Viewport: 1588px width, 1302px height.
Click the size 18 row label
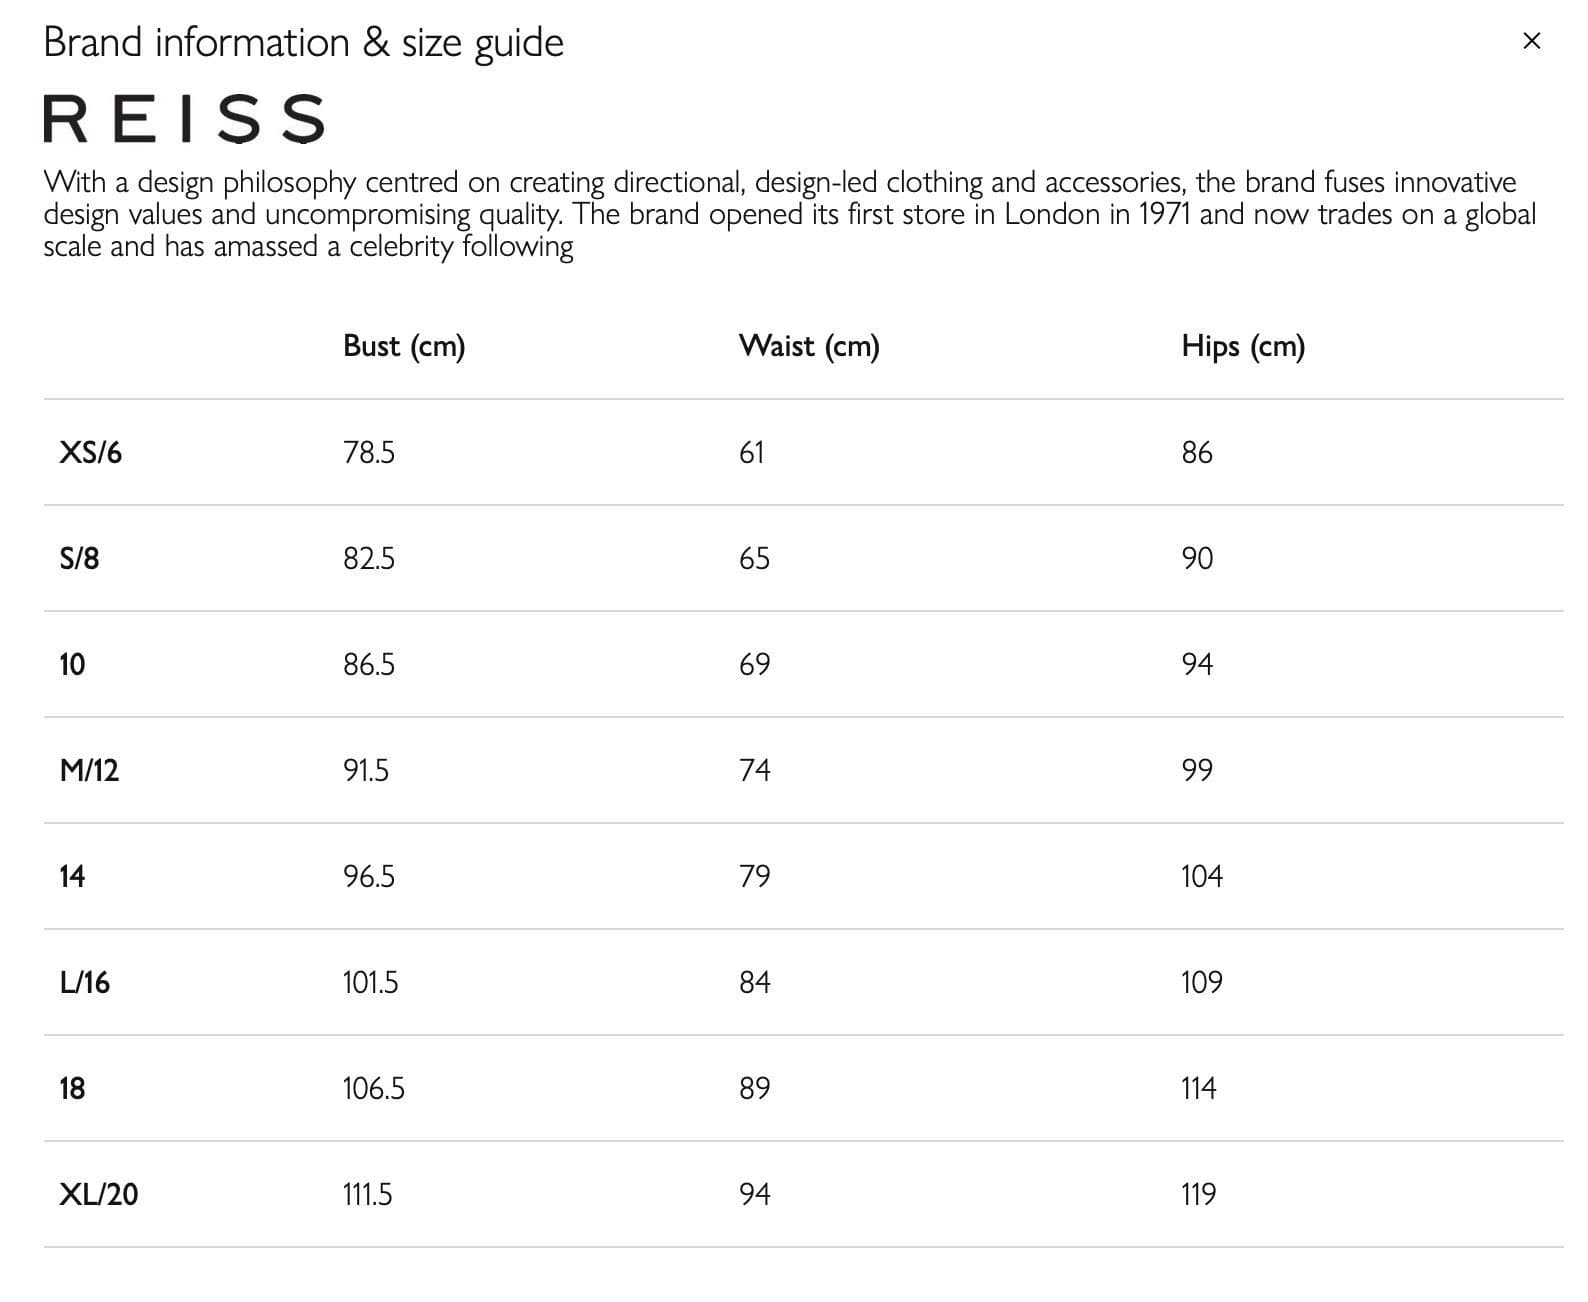(72, 1089)
